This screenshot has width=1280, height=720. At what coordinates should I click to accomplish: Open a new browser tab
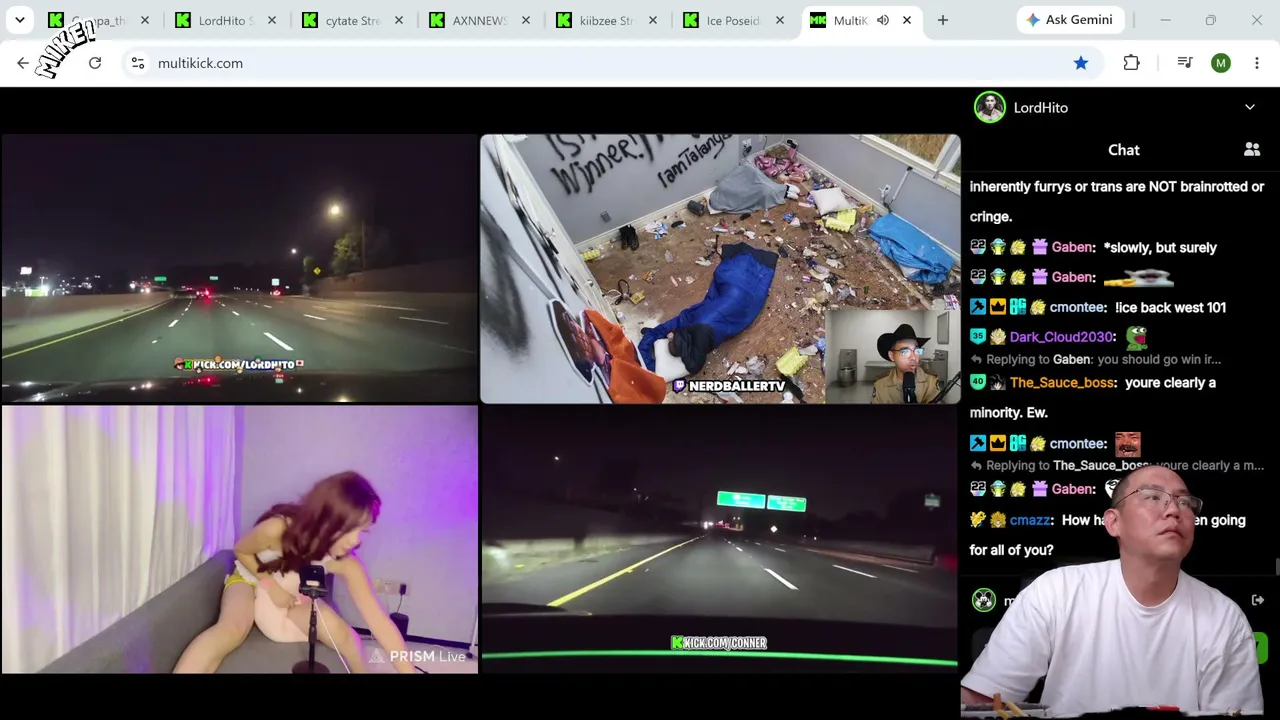[x=943, y=20]
